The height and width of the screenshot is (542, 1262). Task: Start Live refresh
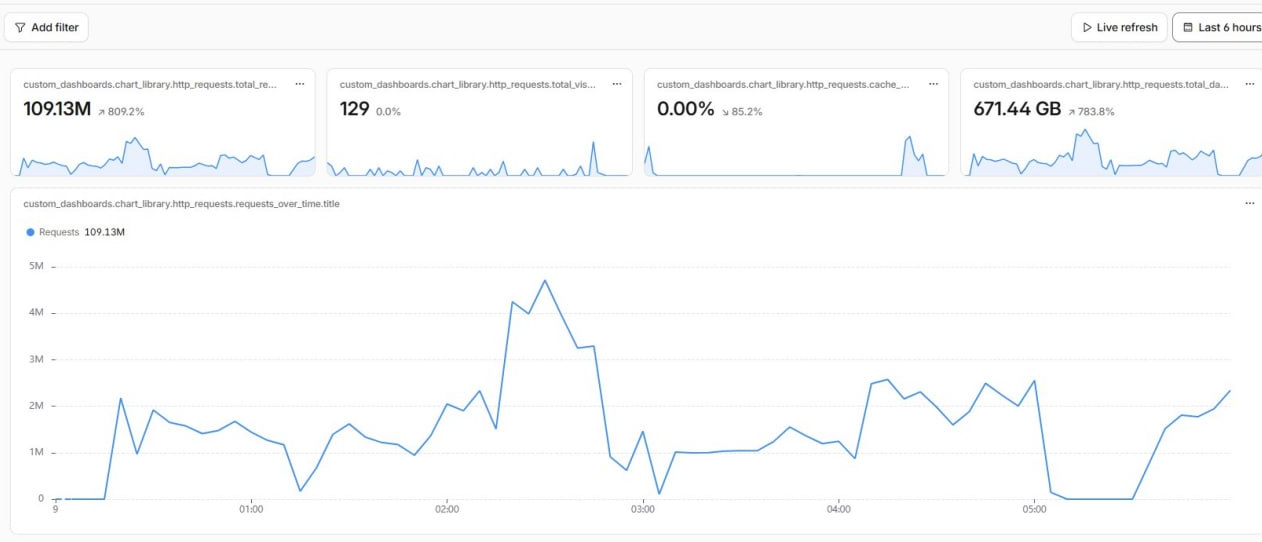click(x=1118, y=28)
